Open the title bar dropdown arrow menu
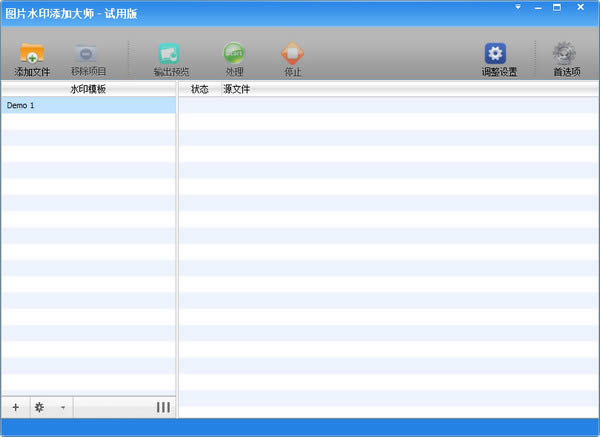The image size is (600, 437). [518, 7]
